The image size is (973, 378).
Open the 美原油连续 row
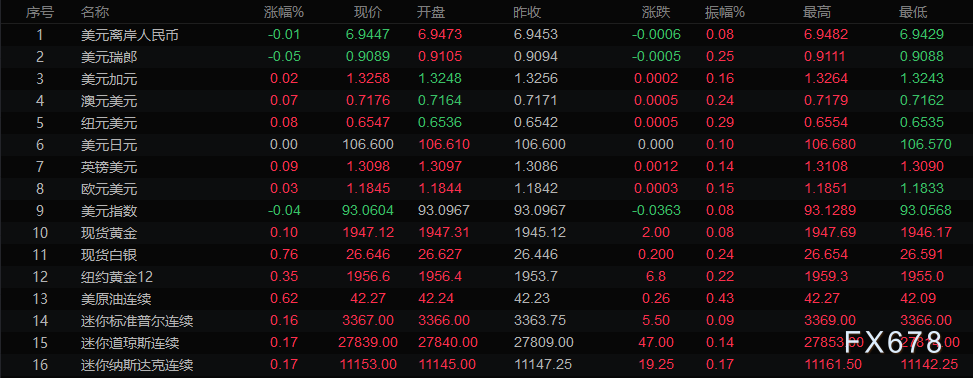coord(486,299)
